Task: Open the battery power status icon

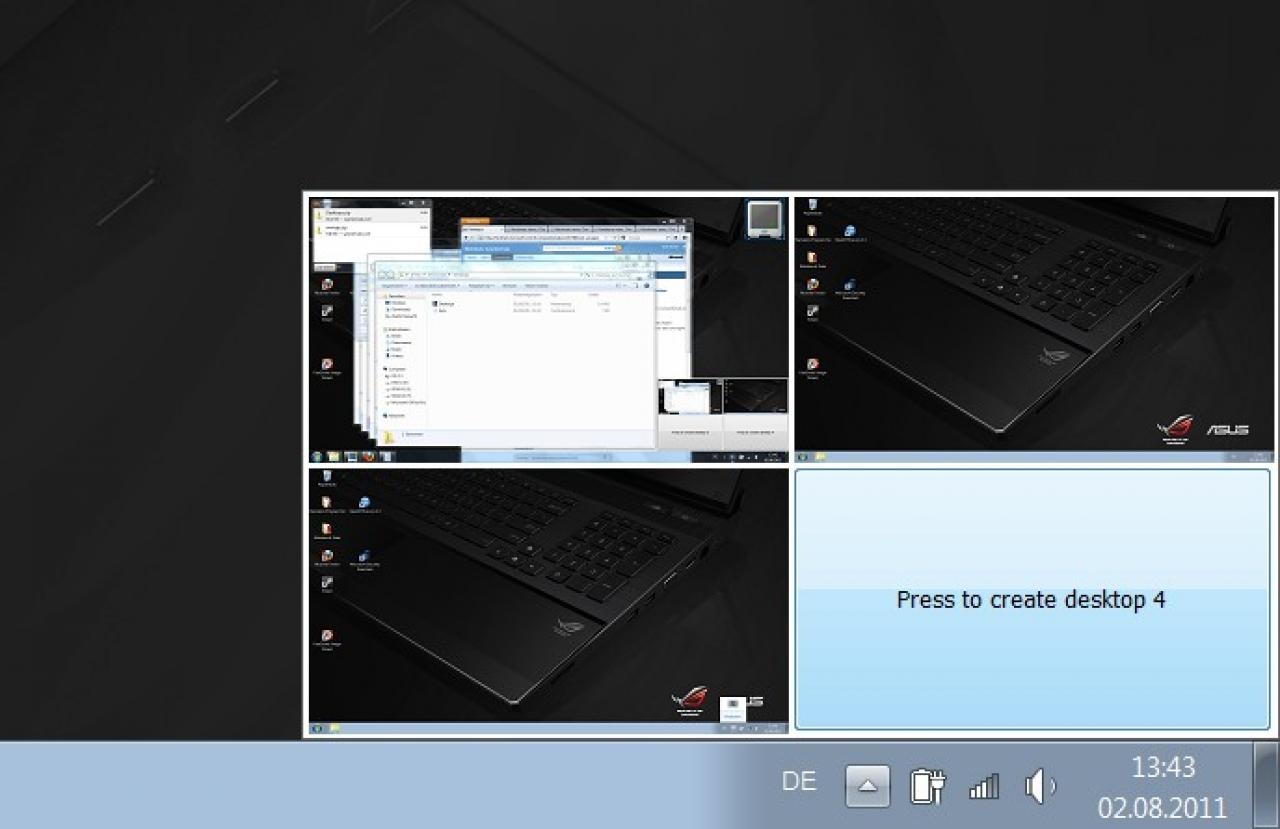Action: click(x=927, y=786)
